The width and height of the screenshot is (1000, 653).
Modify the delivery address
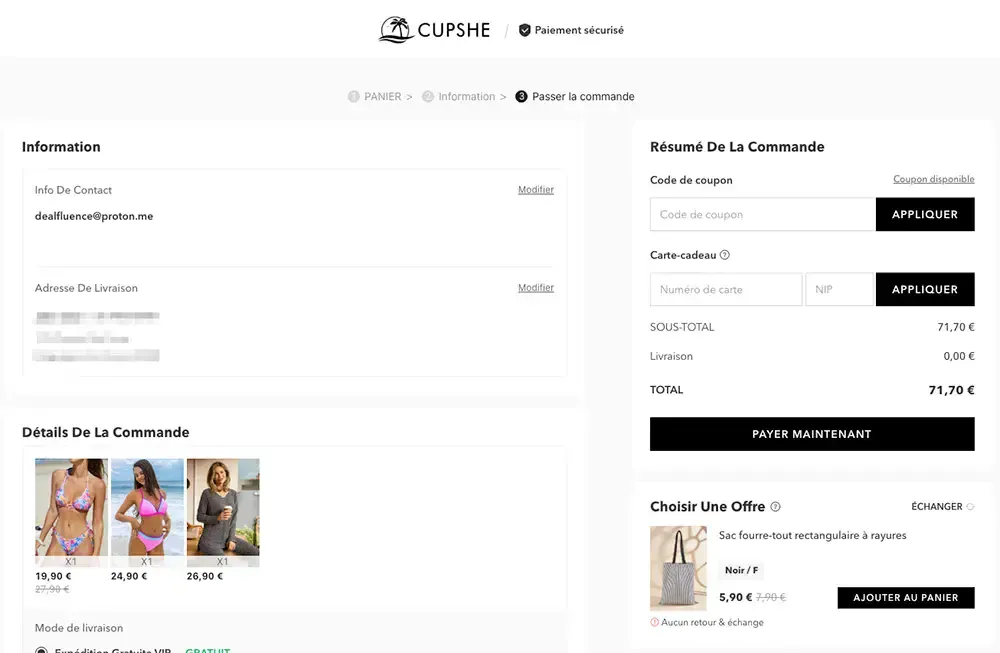coord(536,288)
